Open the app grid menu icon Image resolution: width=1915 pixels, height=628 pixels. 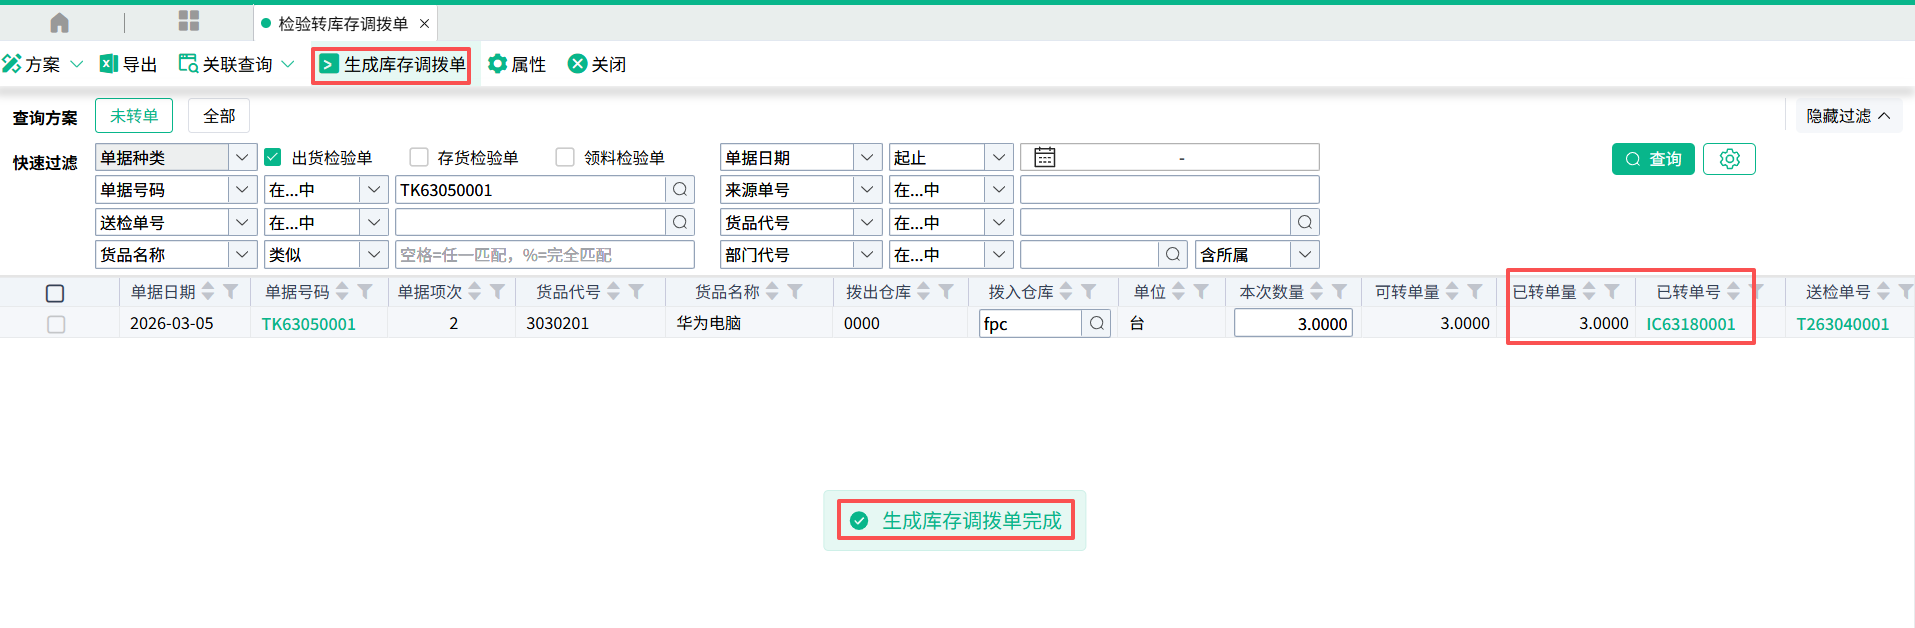188,21
